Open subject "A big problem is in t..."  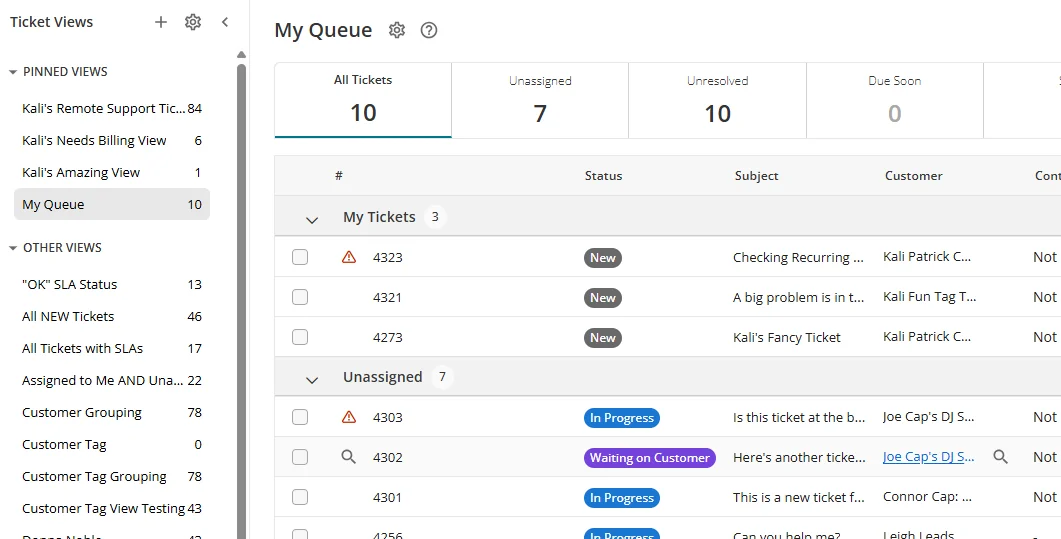[x=798, y=298]
